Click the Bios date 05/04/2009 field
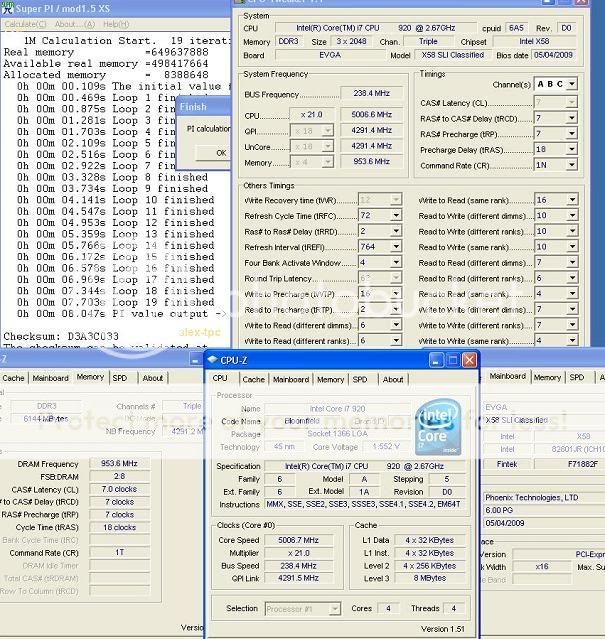The width and height of the screenshot is (605, 639). [553, 55]
